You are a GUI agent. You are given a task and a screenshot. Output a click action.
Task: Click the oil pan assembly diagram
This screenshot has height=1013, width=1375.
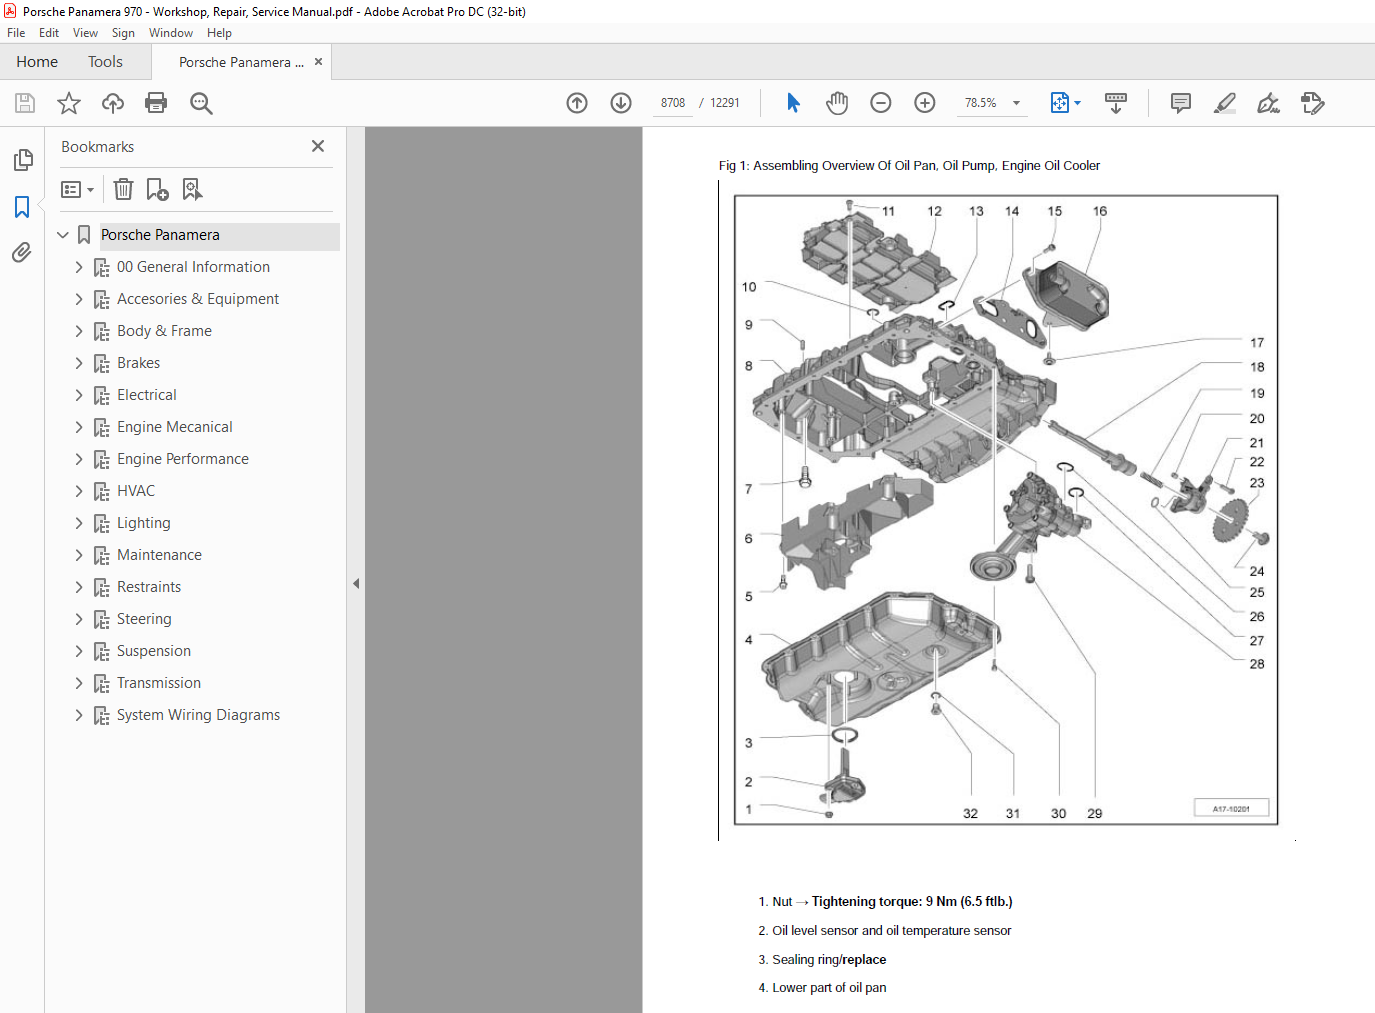pos(1006,510)
